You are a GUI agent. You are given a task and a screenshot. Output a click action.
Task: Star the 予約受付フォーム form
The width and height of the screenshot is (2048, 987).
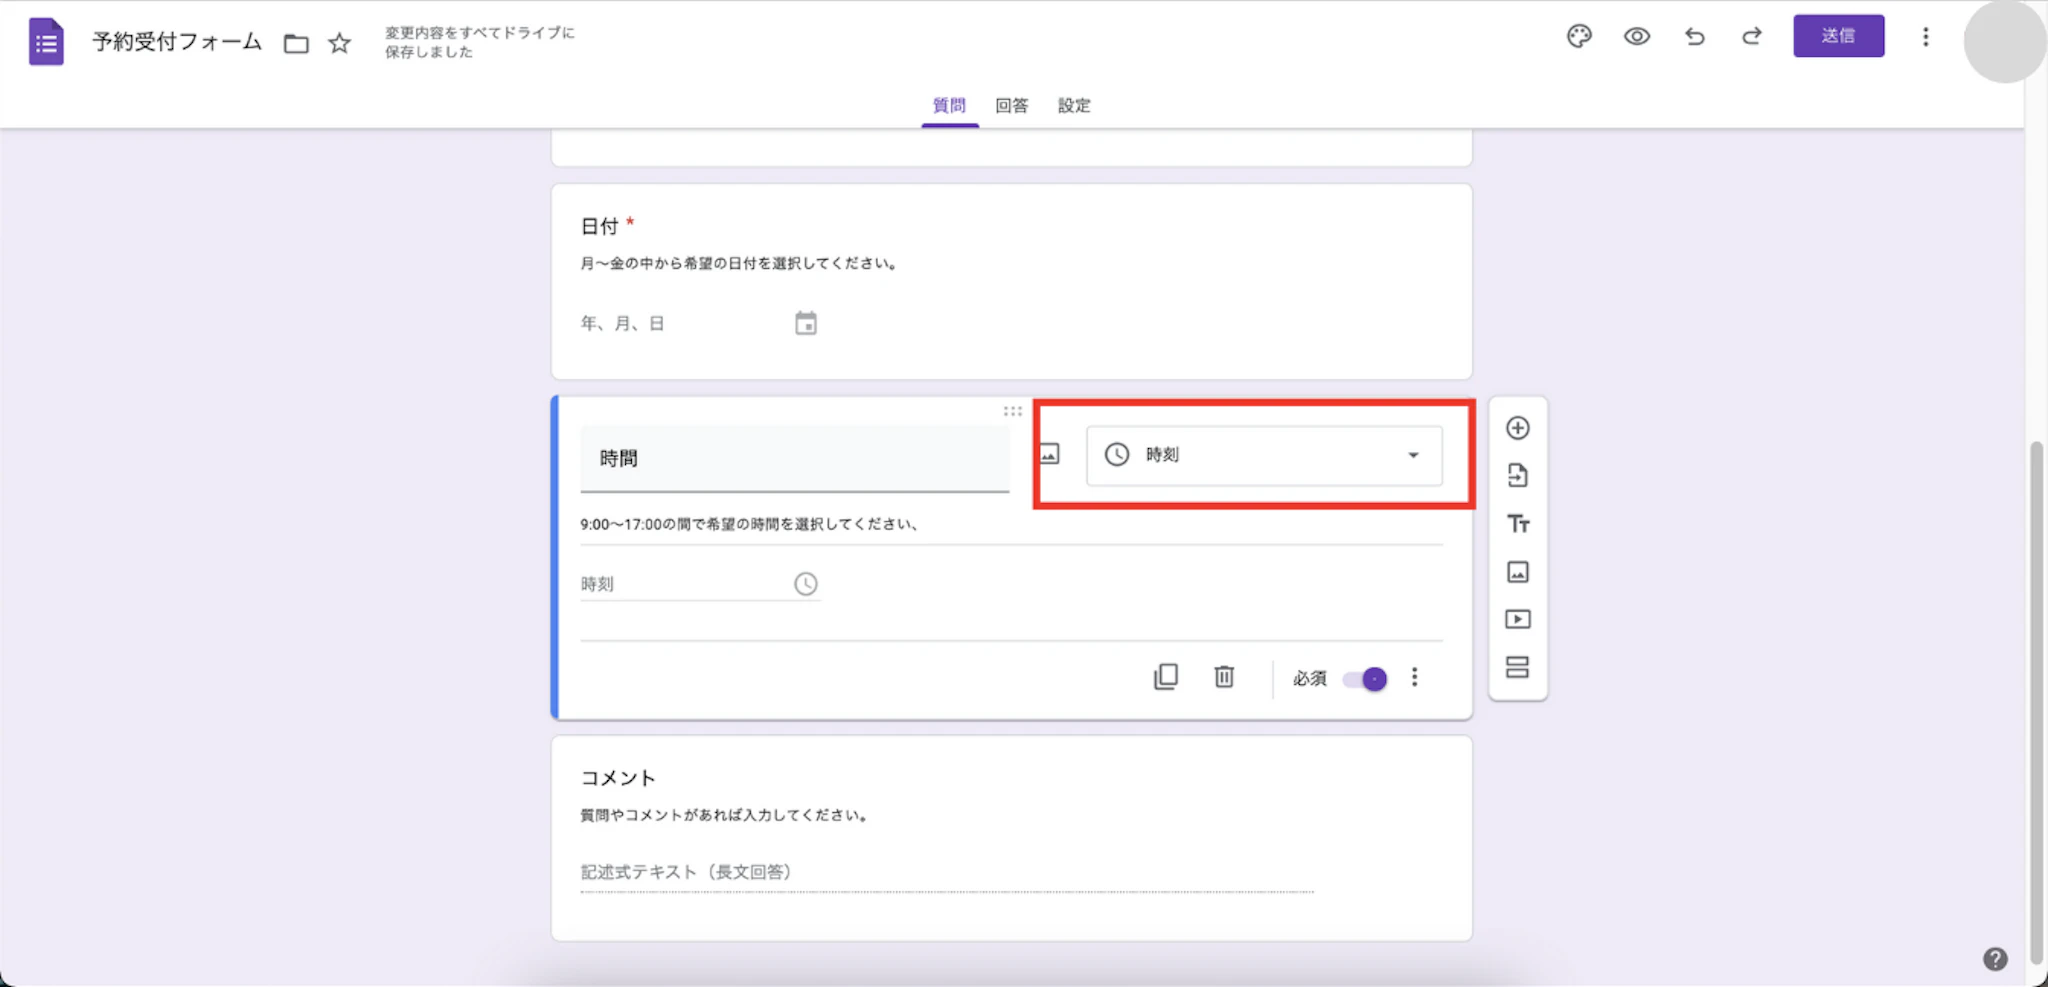tap(339, 42)
